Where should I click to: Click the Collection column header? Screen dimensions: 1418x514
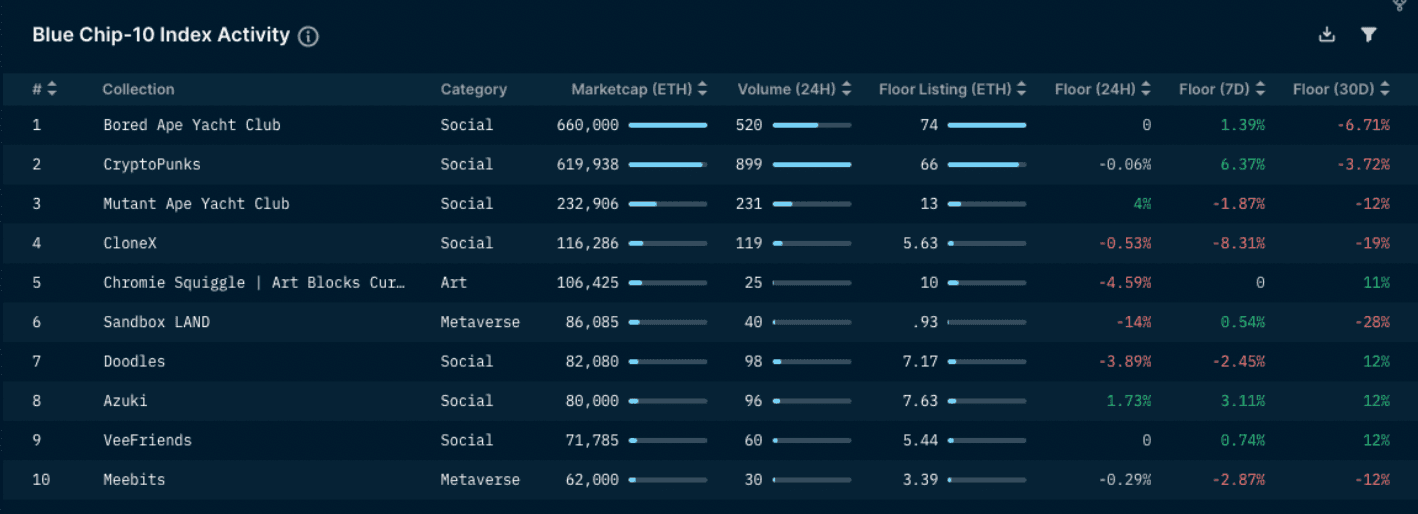click(x=138, y=89)
